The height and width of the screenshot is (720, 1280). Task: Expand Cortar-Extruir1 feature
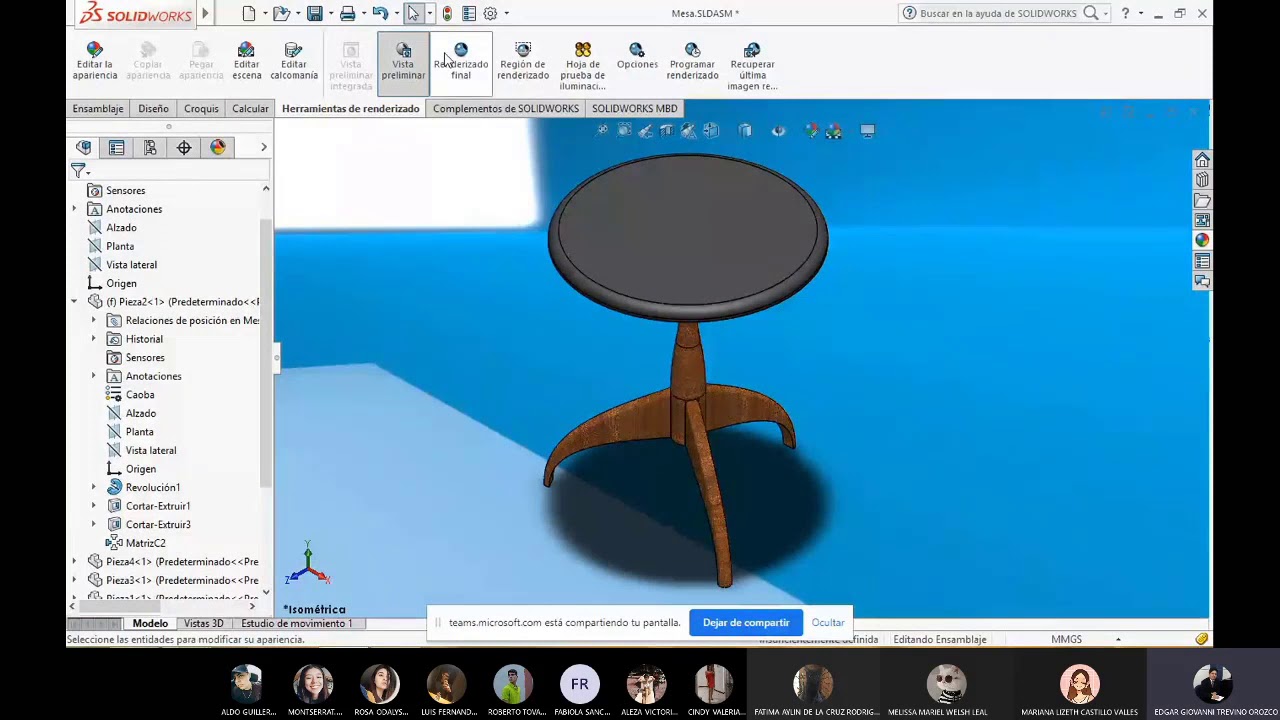point(94,506)
